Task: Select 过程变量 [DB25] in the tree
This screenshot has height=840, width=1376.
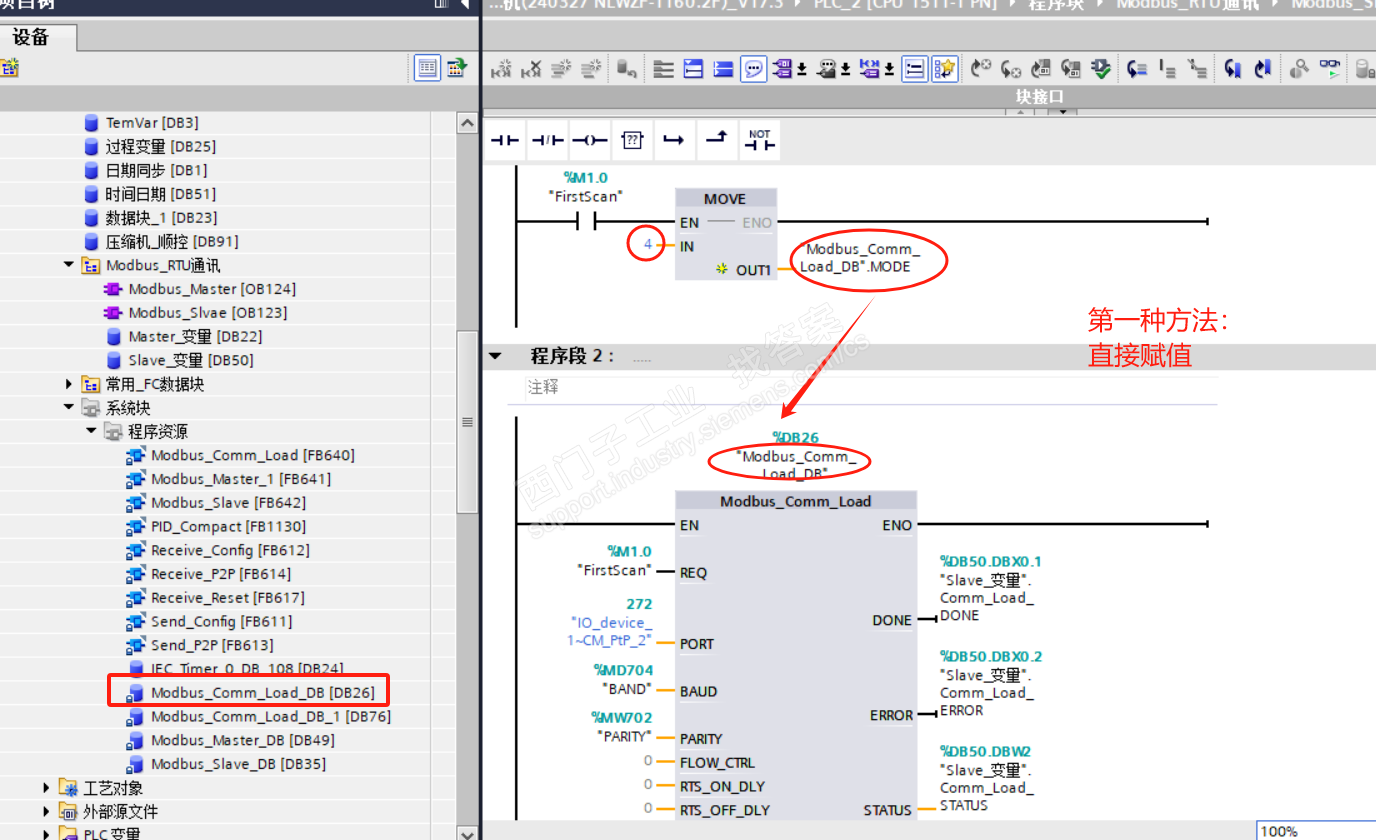Action: click(161, 146)
